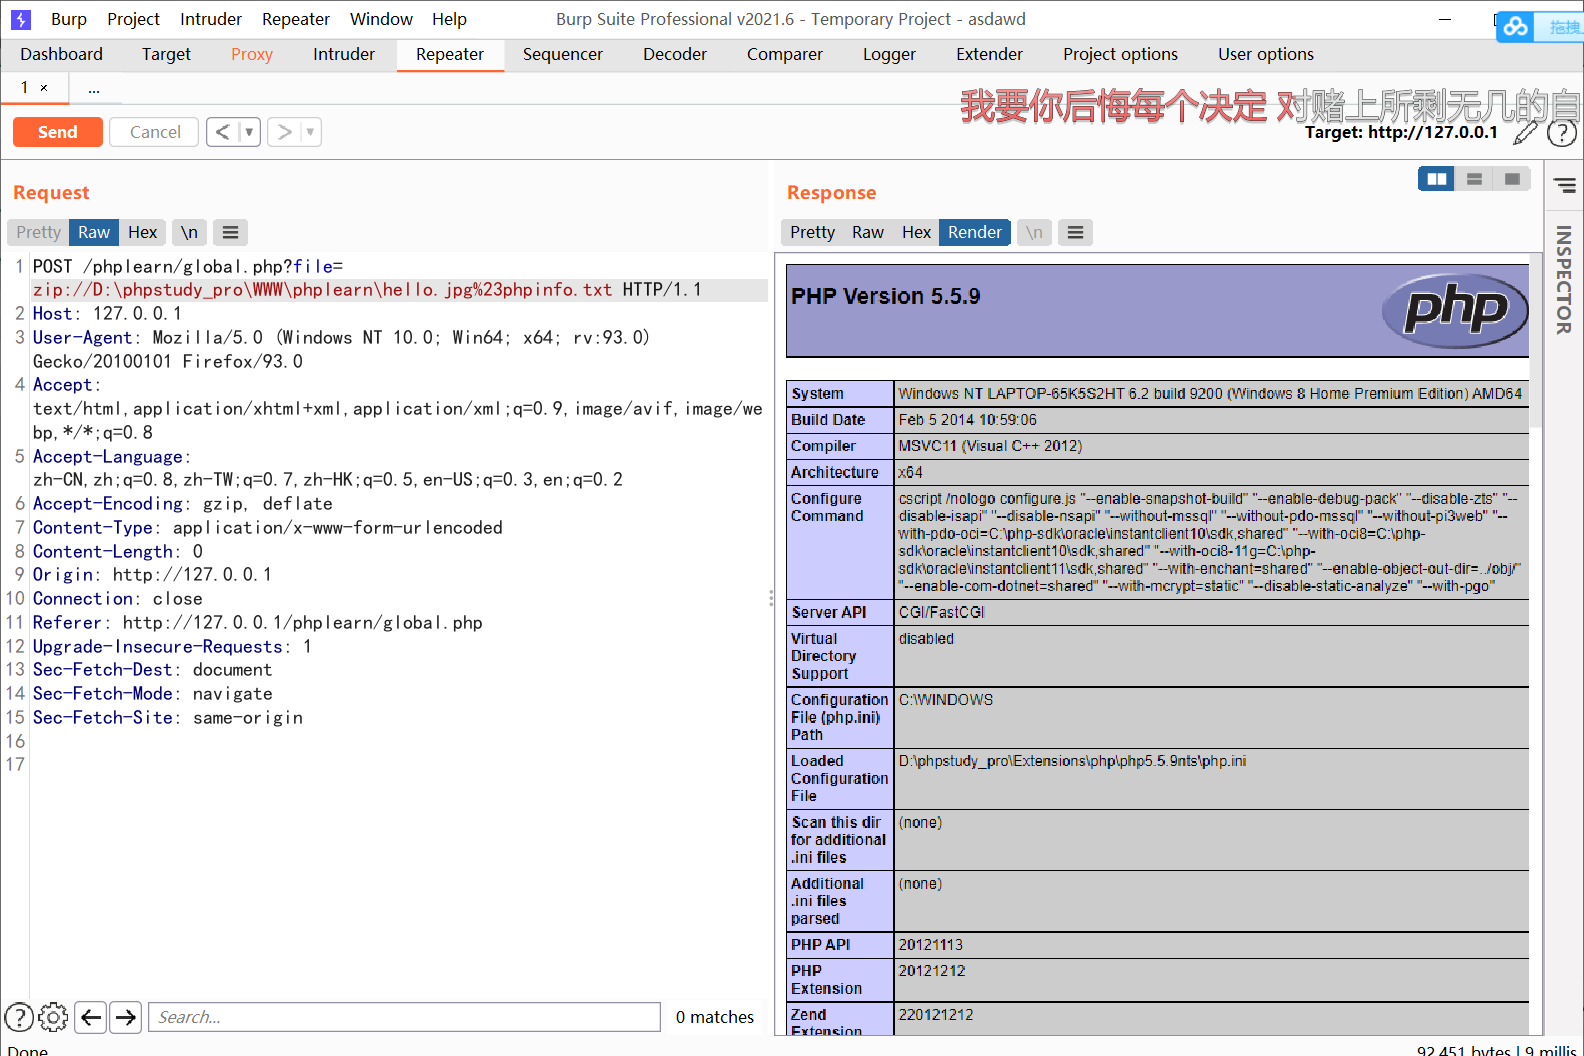
Task: Choose side-by-side layout view
Action: pos(1437,179)
